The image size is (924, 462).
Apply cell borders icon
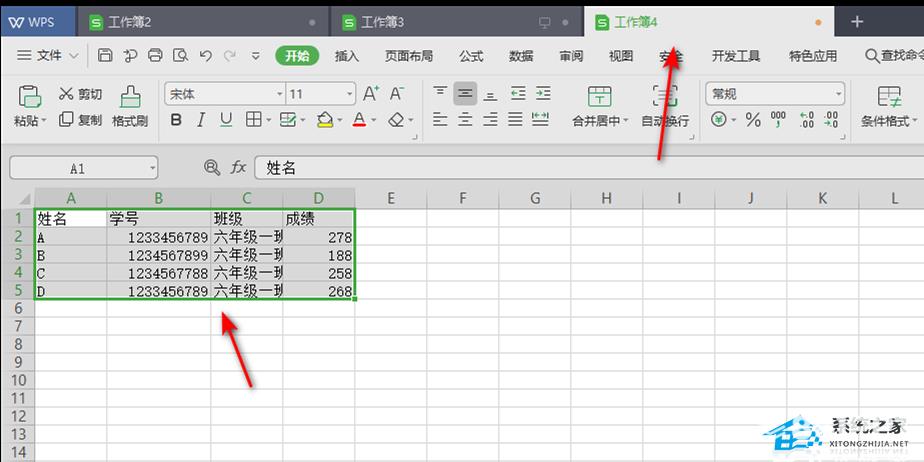pyautogui.click(x=253, y=120)
